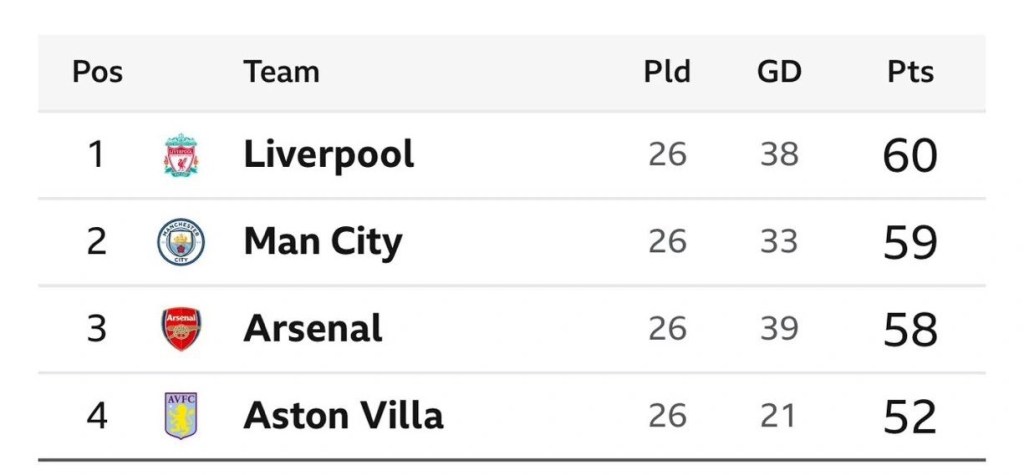This screenshot has height=475, width=1024.
Task: Sort by the GD column header
Action: (779, 72)
